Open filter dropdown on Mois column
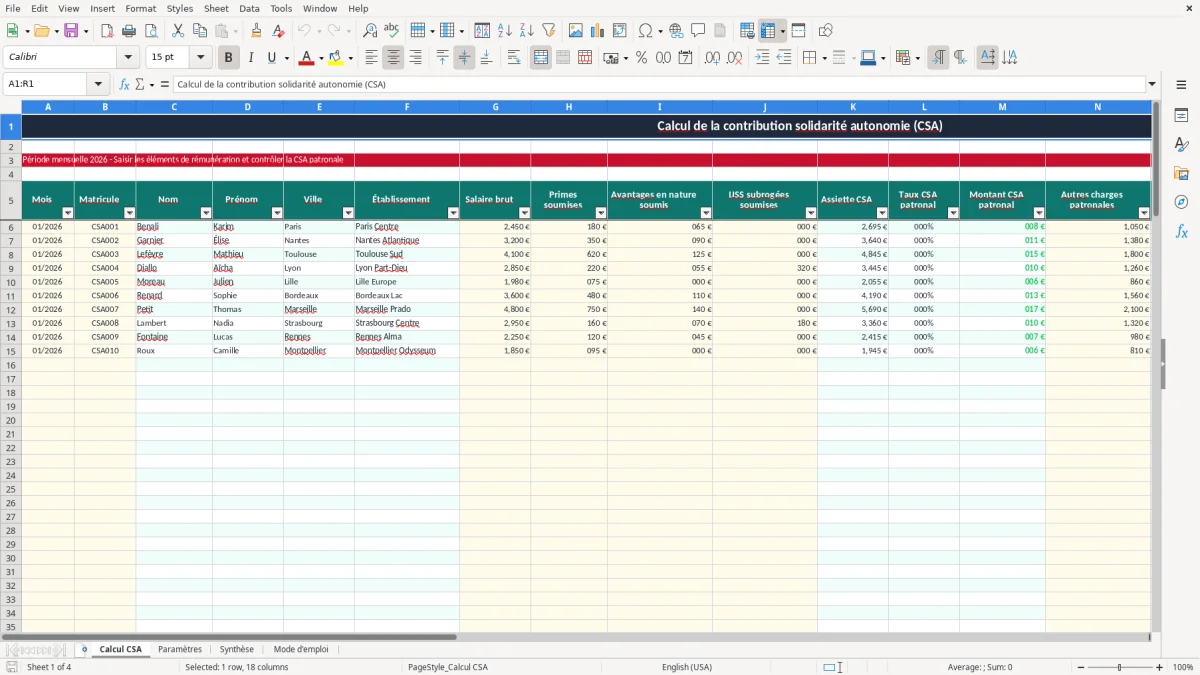Image resolution: width=1200 pixels, height=675 pixels. pos(68,213)
